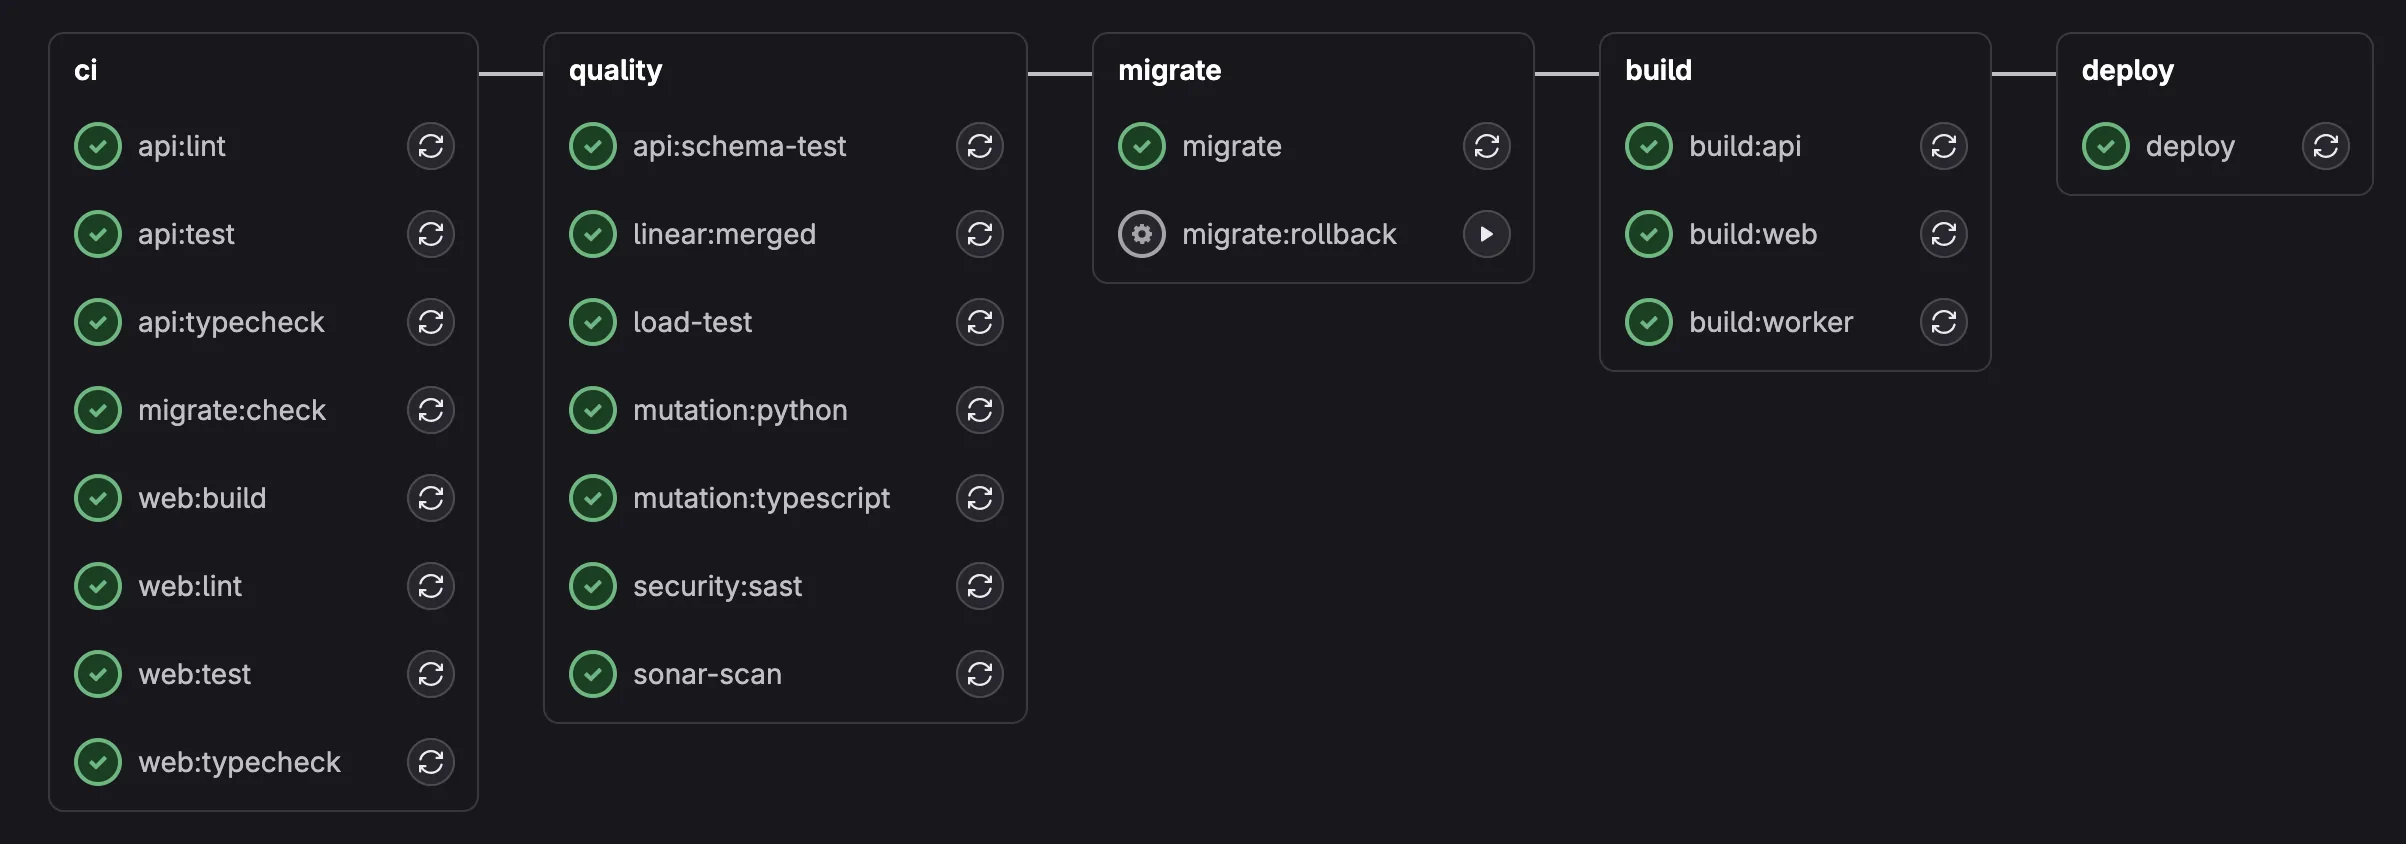Run the migrate:rollback manual job

[1486, 234]
